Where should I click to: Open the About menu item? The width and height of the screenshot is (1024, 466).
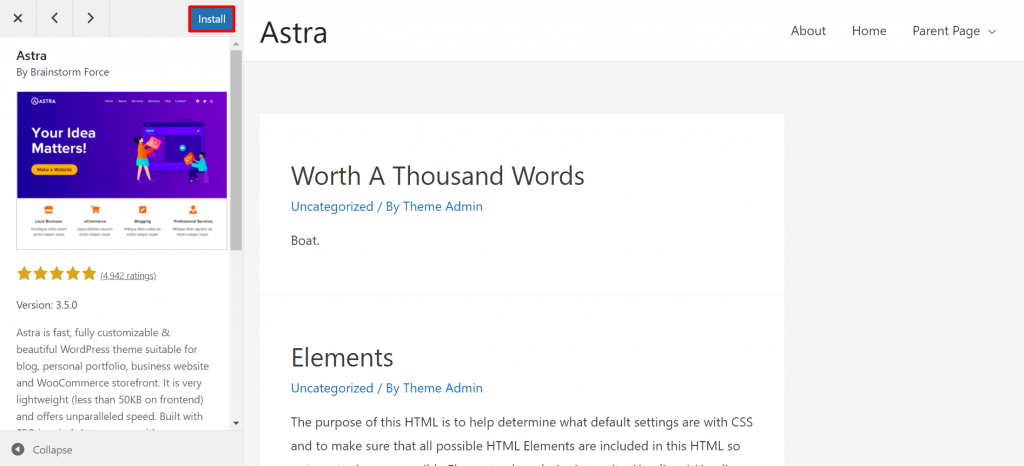(x=808, y=31)
